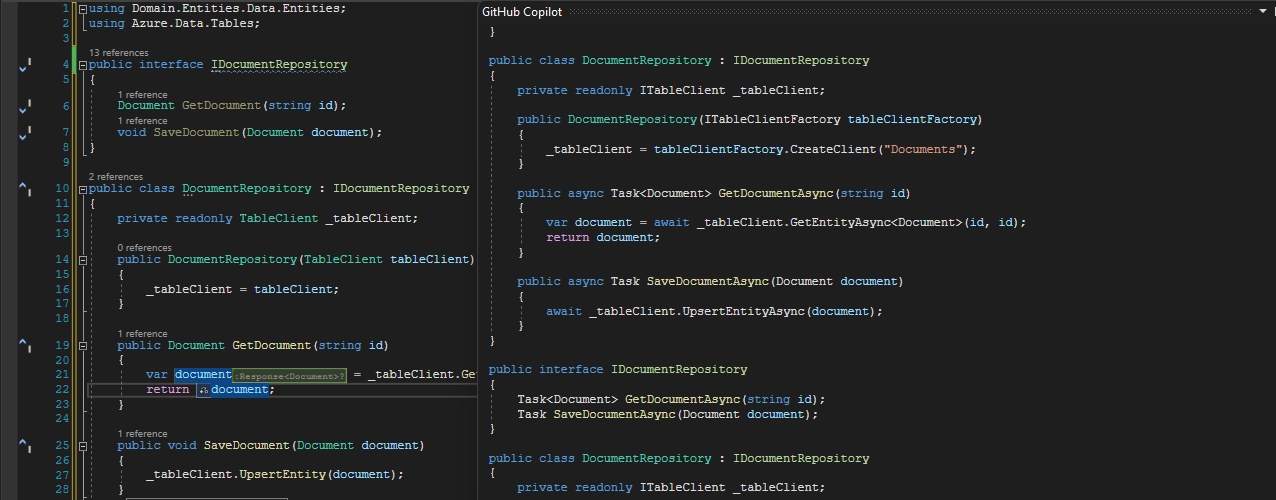The image size is (1276, 500).
Task: Collapse the SaveDocument method at line 25
Action: pyautogui.click(x=83, y=446)
